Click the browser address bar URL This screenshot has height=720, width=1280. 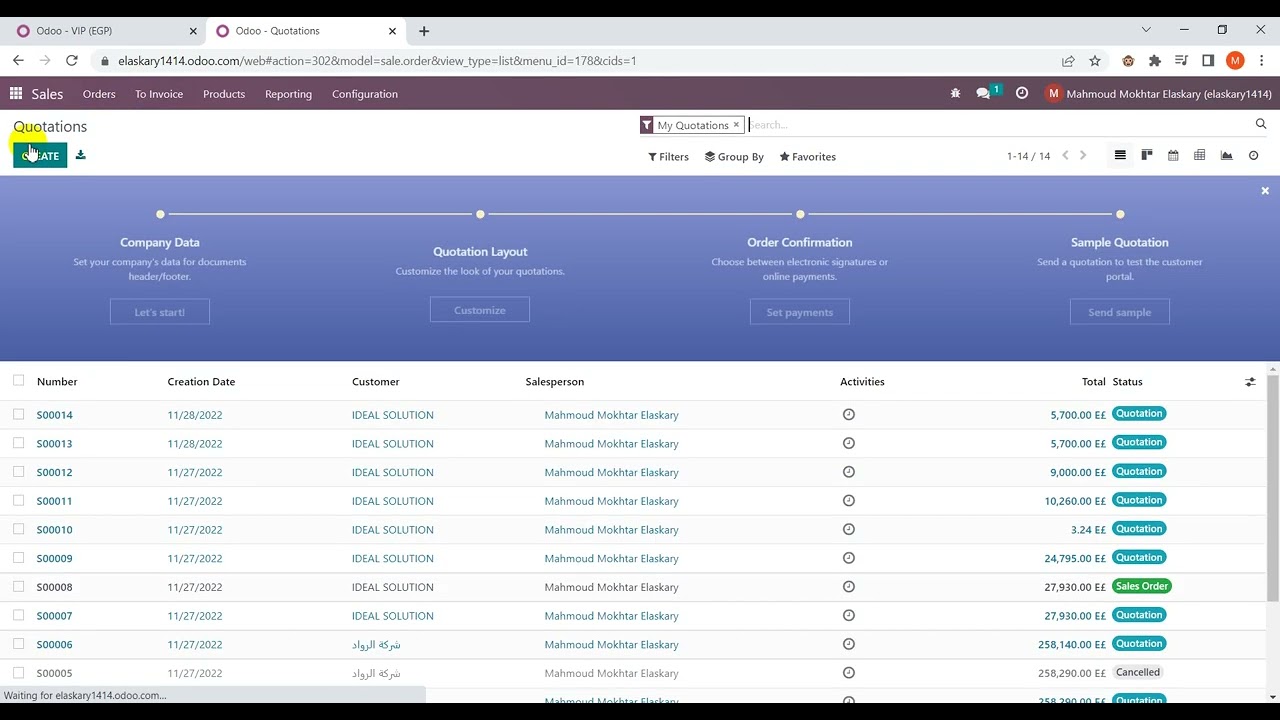[x=377, y=61]
